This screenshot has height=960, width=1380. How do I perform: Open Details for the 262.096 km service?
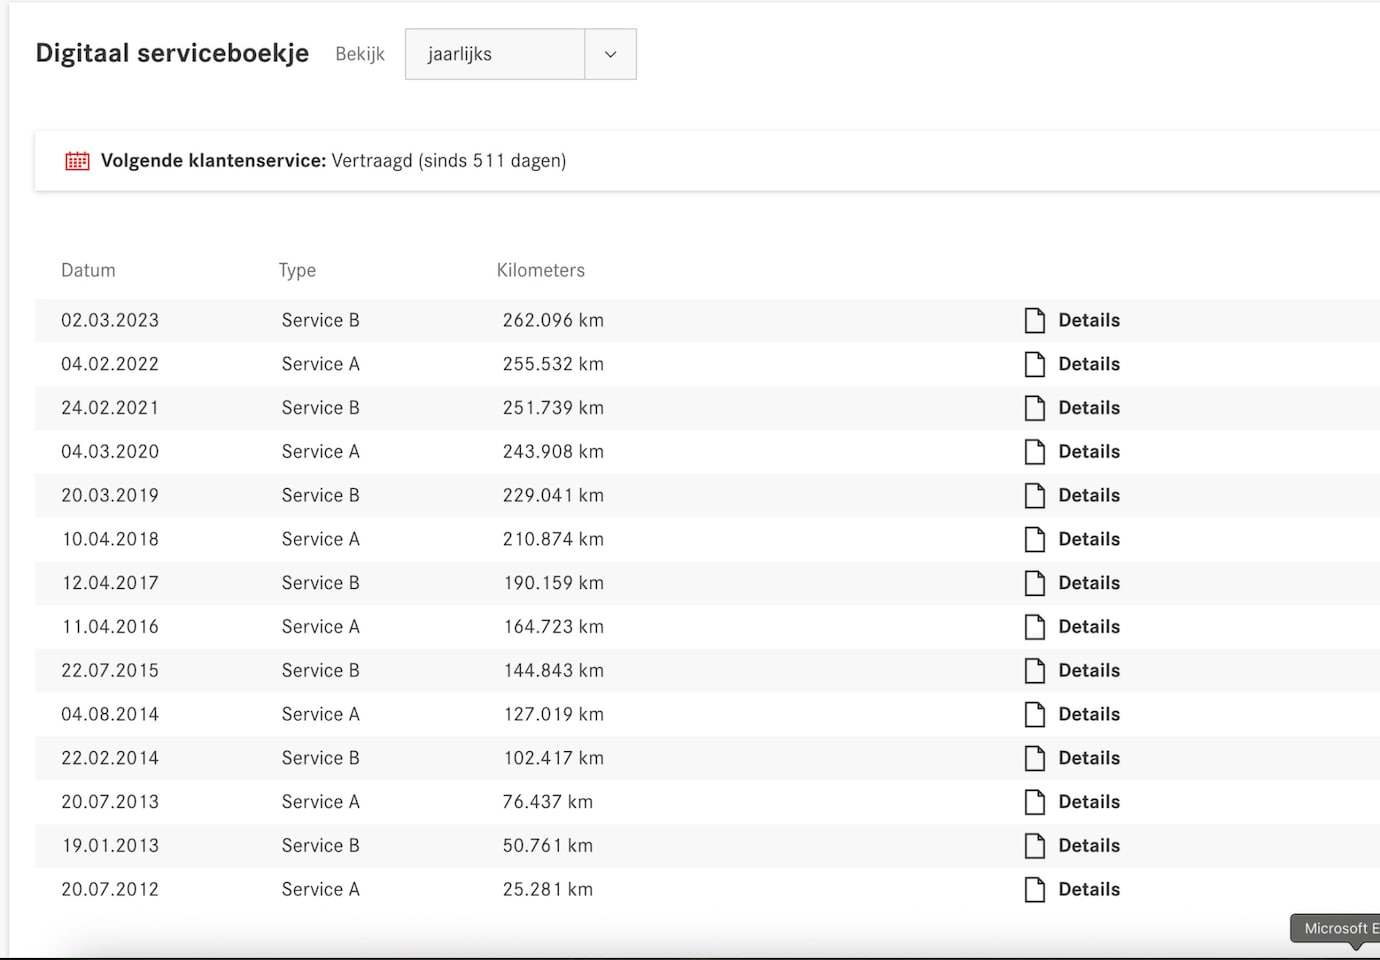click(1089, 320)
